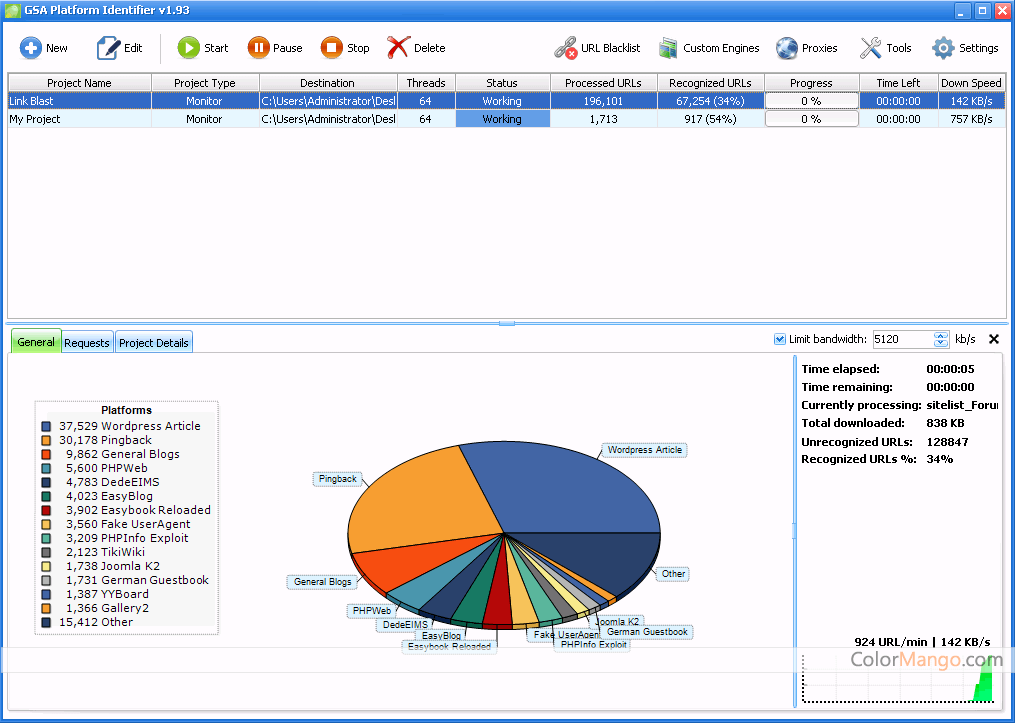The height and width of the screenshot is (723, 1015).
Task: Click the New project icon
Action: 31,48
